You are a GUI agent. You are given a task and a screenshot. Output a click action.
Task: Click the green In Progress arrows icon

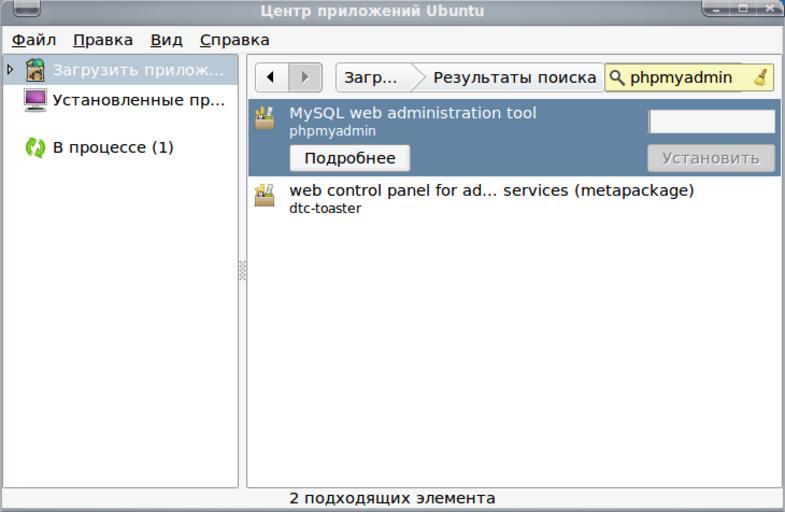click(x=36, y=148)
